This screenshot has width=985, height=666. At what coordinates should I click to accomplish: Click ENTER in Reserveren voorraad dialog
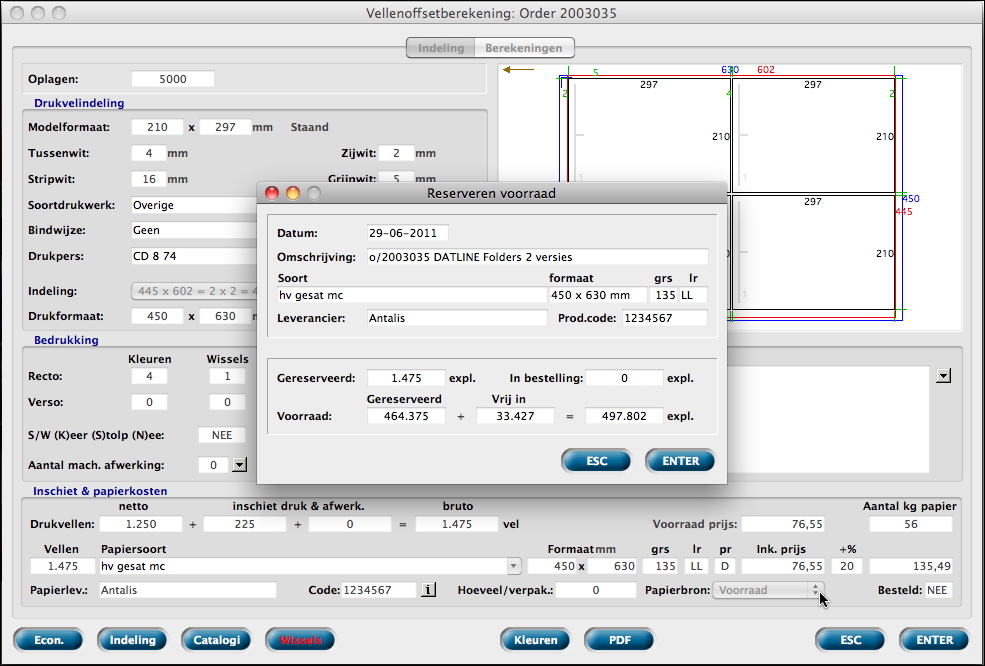[680, 461]
